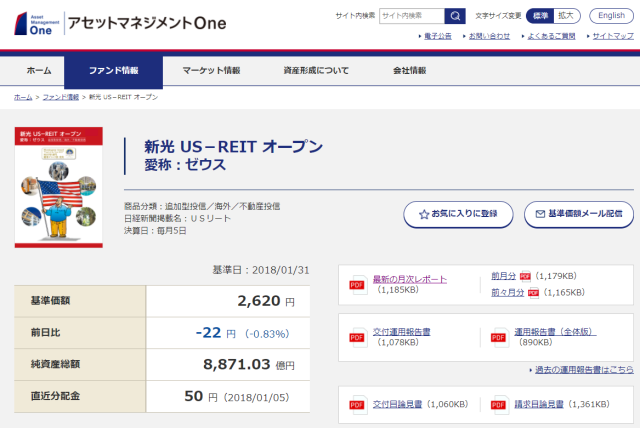Click the magnifier search button

[x=455, y=16]
